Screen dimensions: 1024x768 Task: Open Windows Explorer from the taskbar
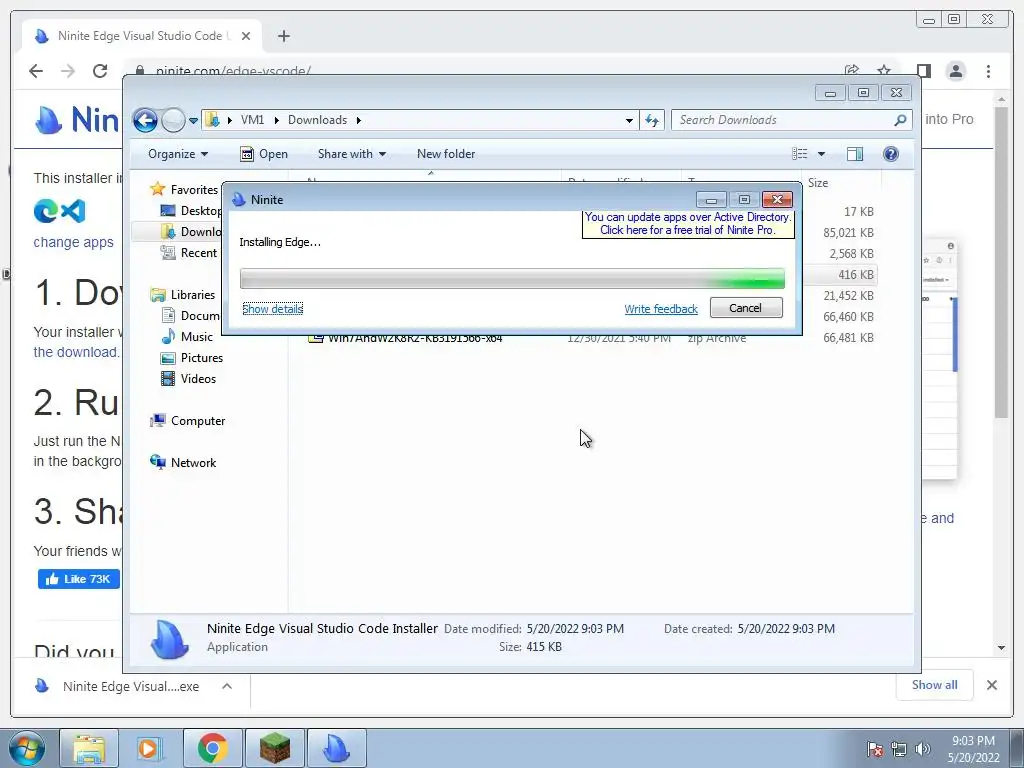[x=89, y=749]
